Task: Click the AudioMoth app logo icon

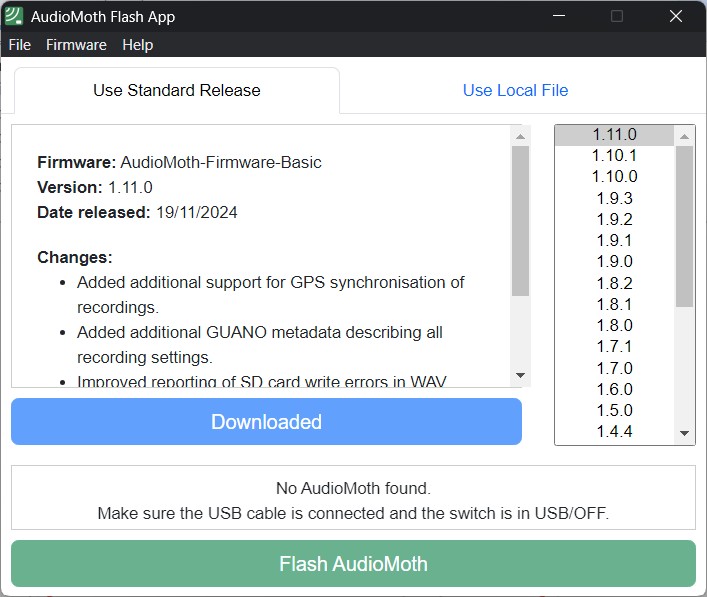Action: pos(14,16)
